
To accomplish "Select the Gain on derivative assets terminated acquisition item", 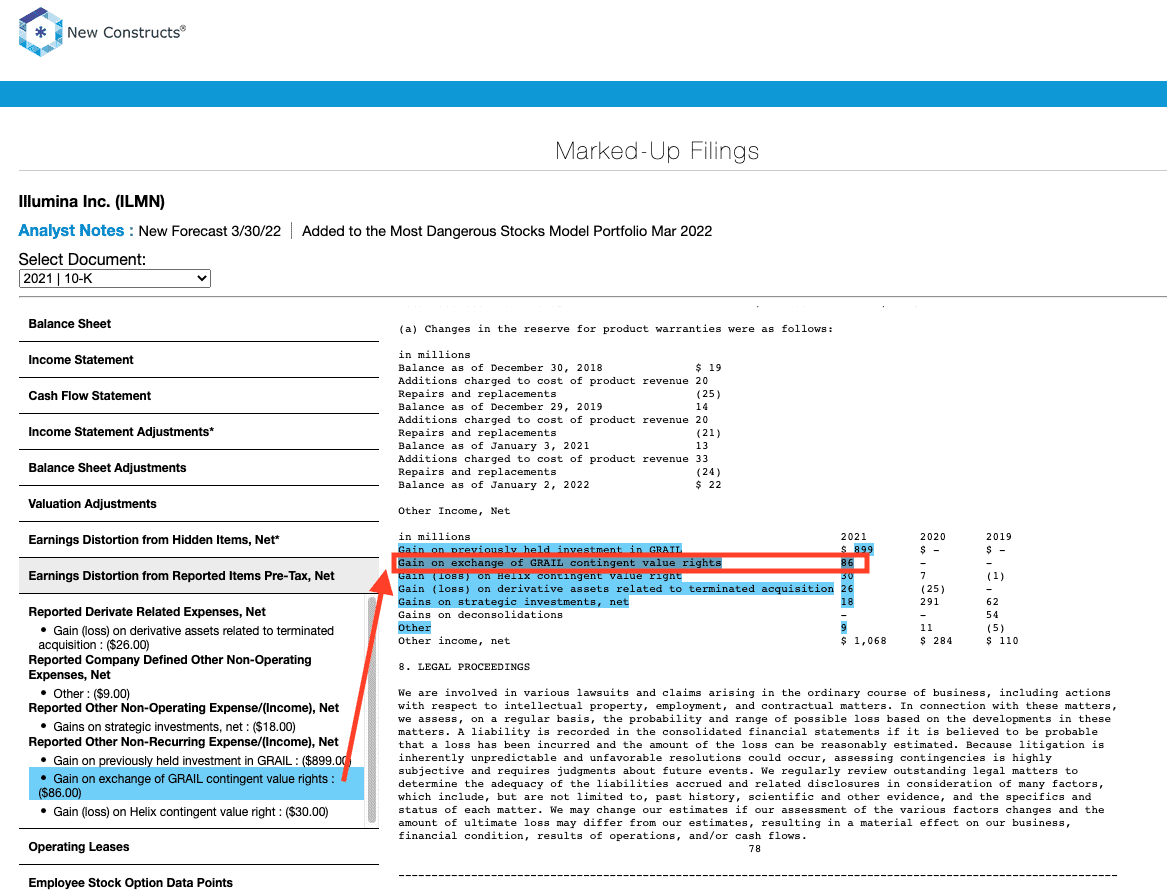I will tap(186, 638).
